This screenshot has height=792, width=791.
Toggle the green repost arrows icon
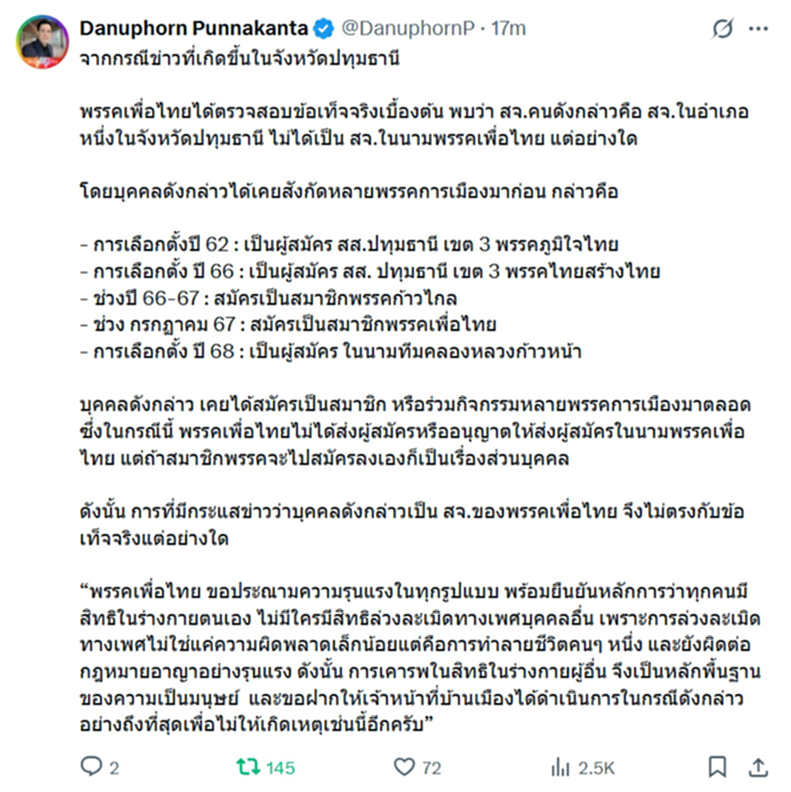point(248,767)
